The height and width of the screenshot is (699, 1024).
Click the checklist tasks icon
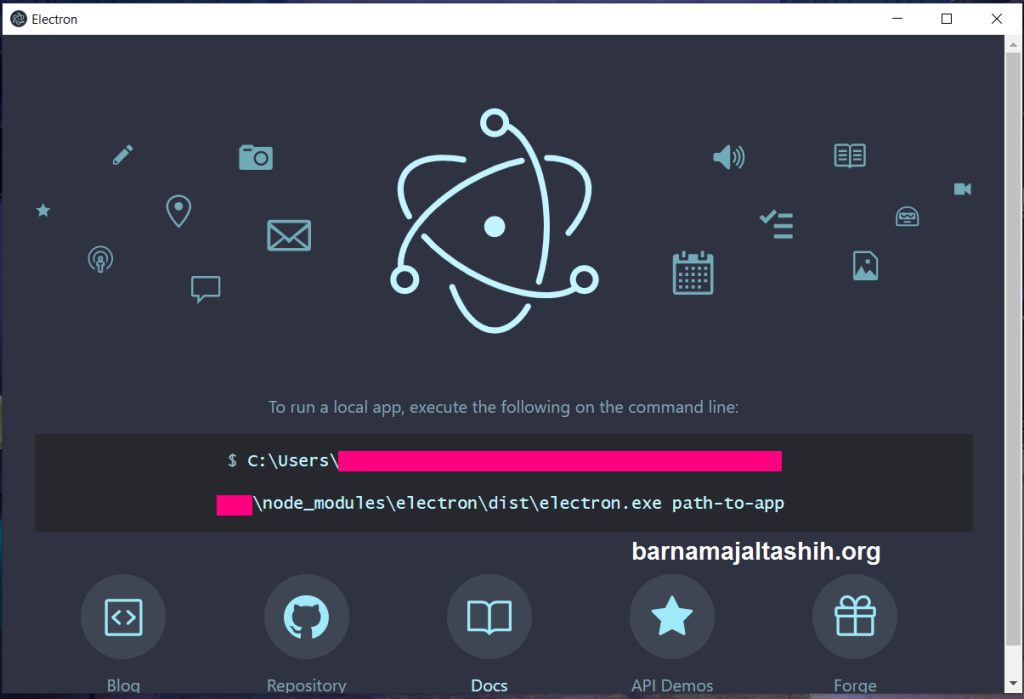[x=776, y=224]
